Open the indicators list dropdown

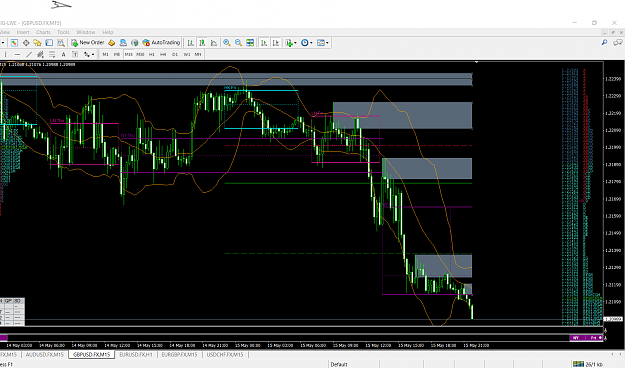coord(291,43)
